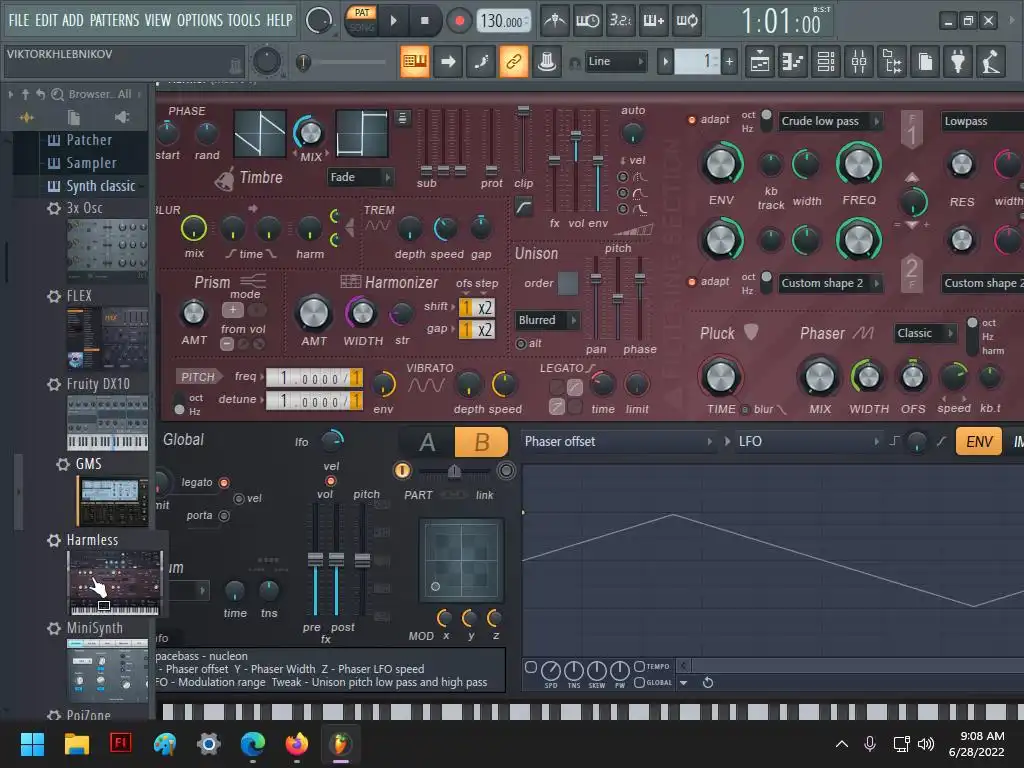Viewport: 1024px width, 768px height.
Task: Click the MiniSynth plugin entry
Action: (x=94, y=628)
